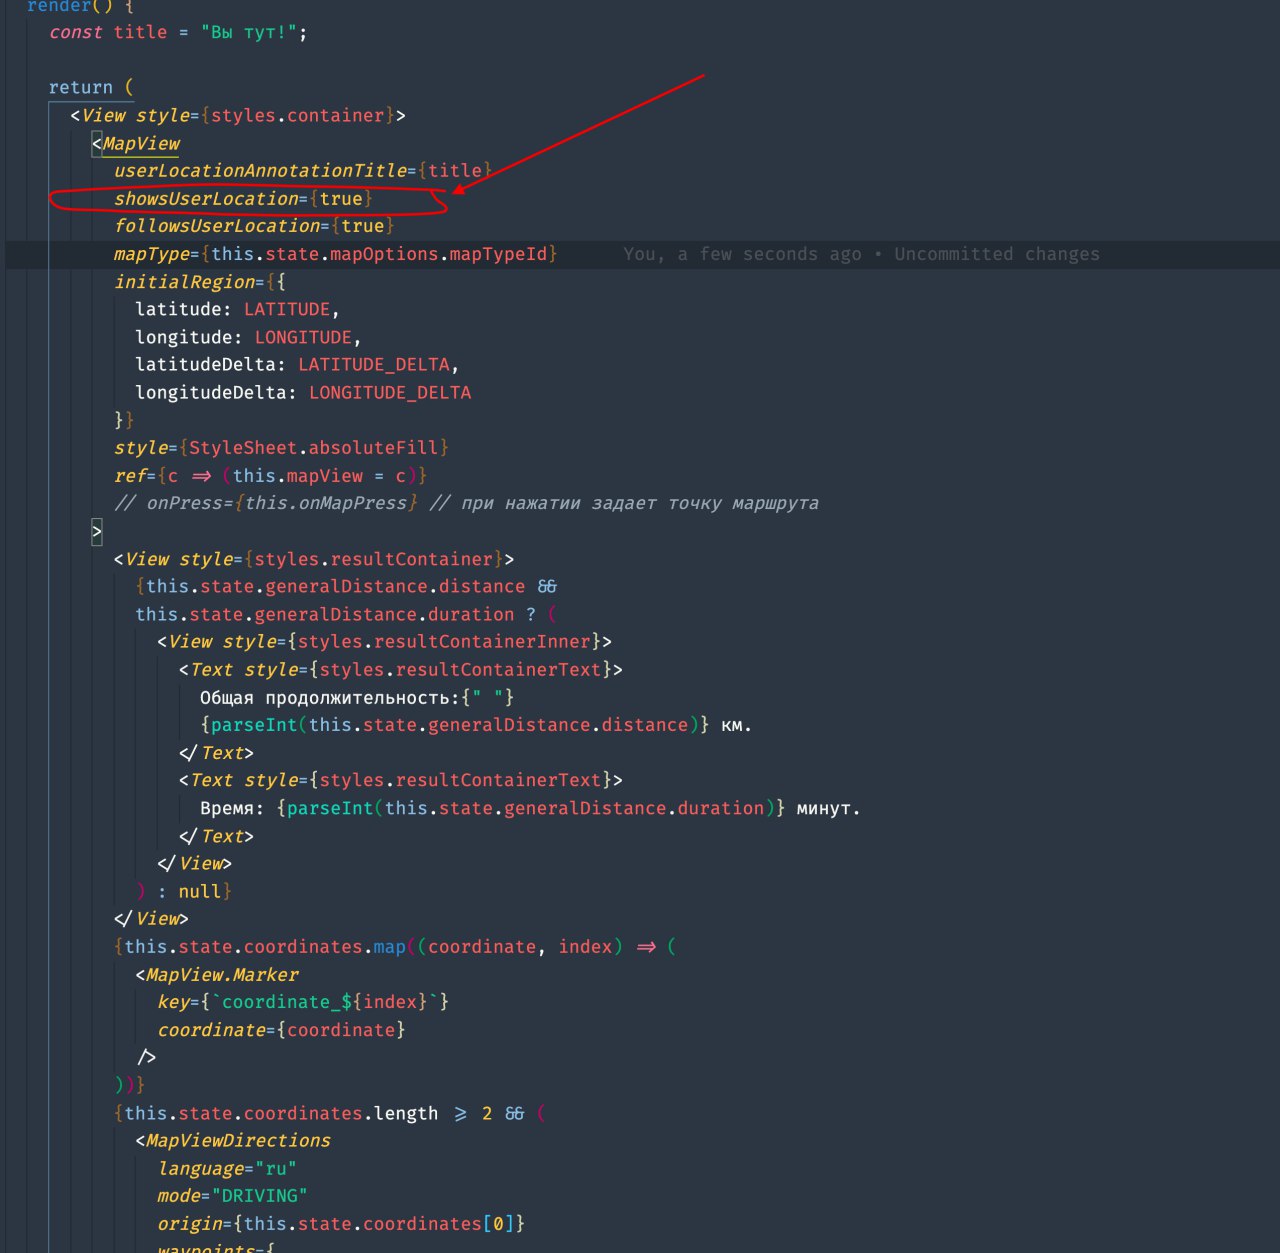The image size is (1280, 1253).
Task: Click the closing bracket of the MapView opening tag
Action: click(x=97, y=531)
